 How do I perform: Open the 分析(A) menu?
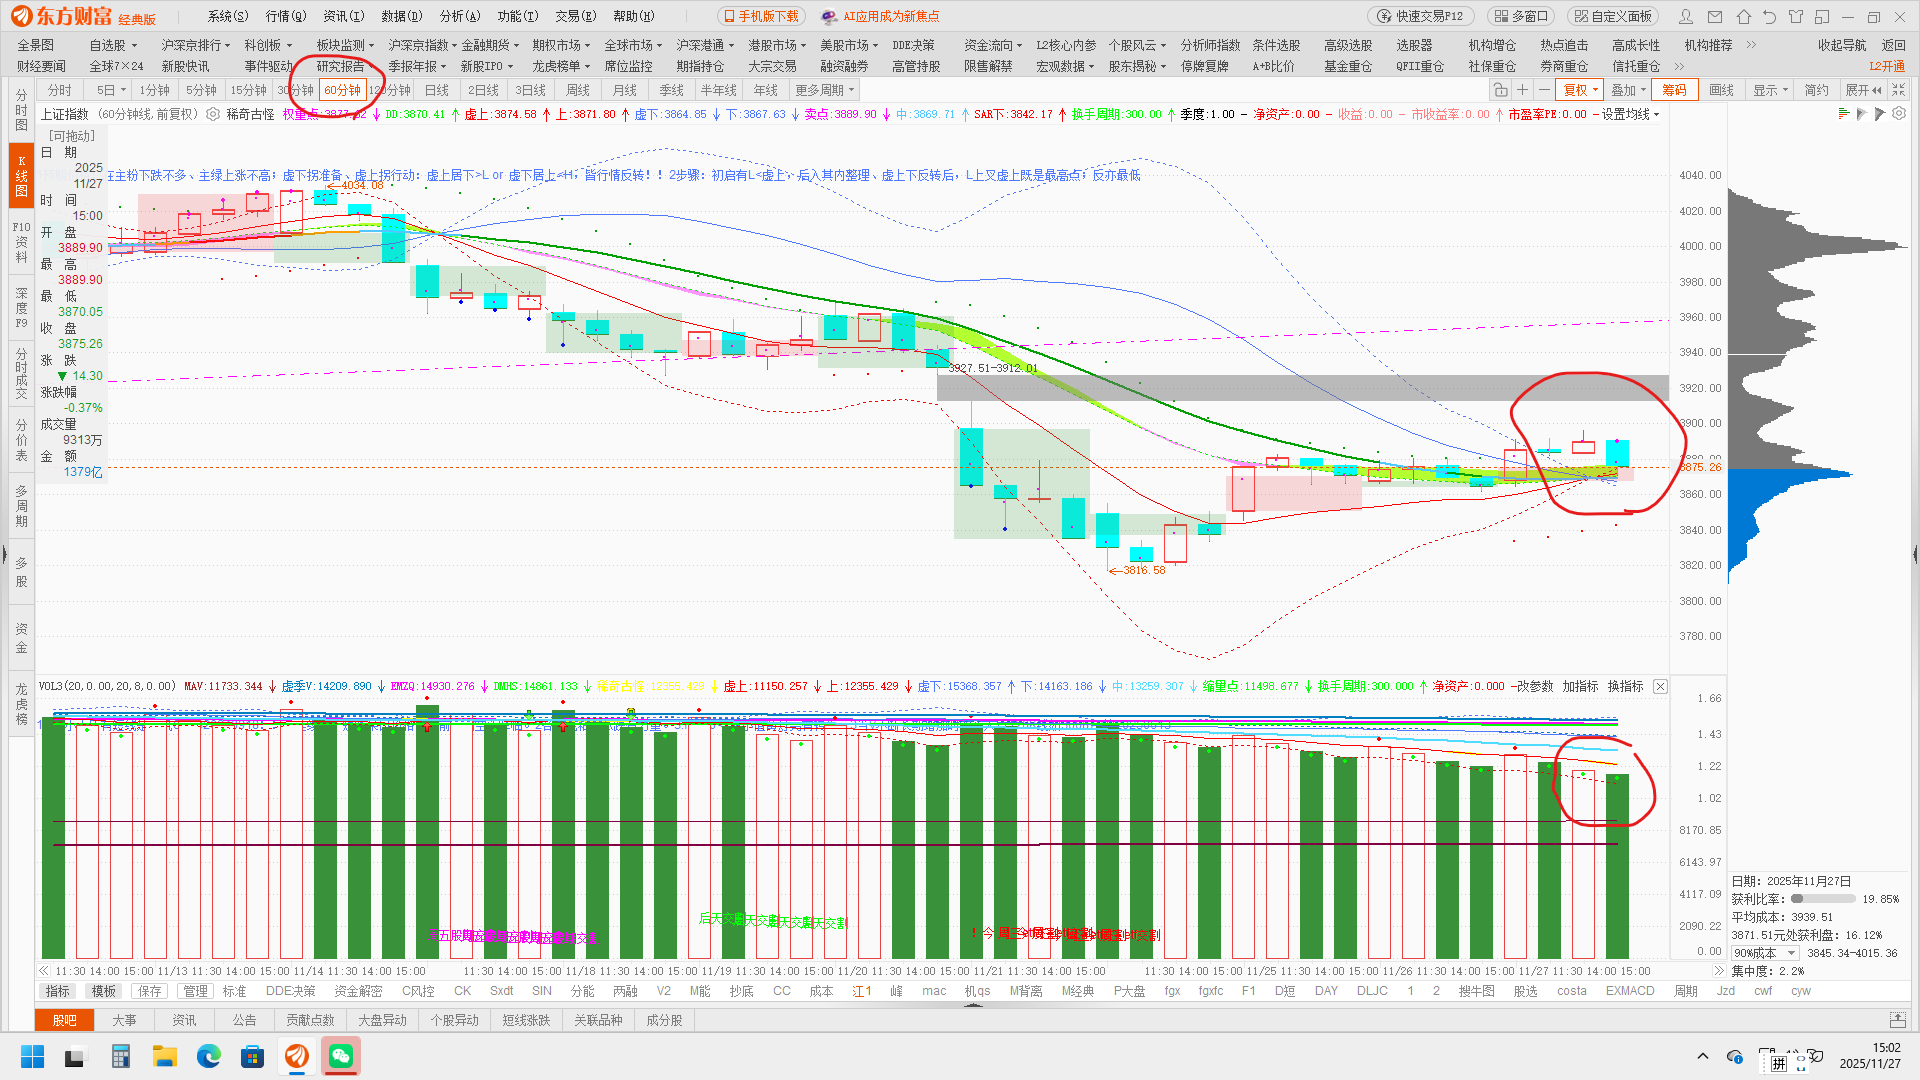(460, 16)
